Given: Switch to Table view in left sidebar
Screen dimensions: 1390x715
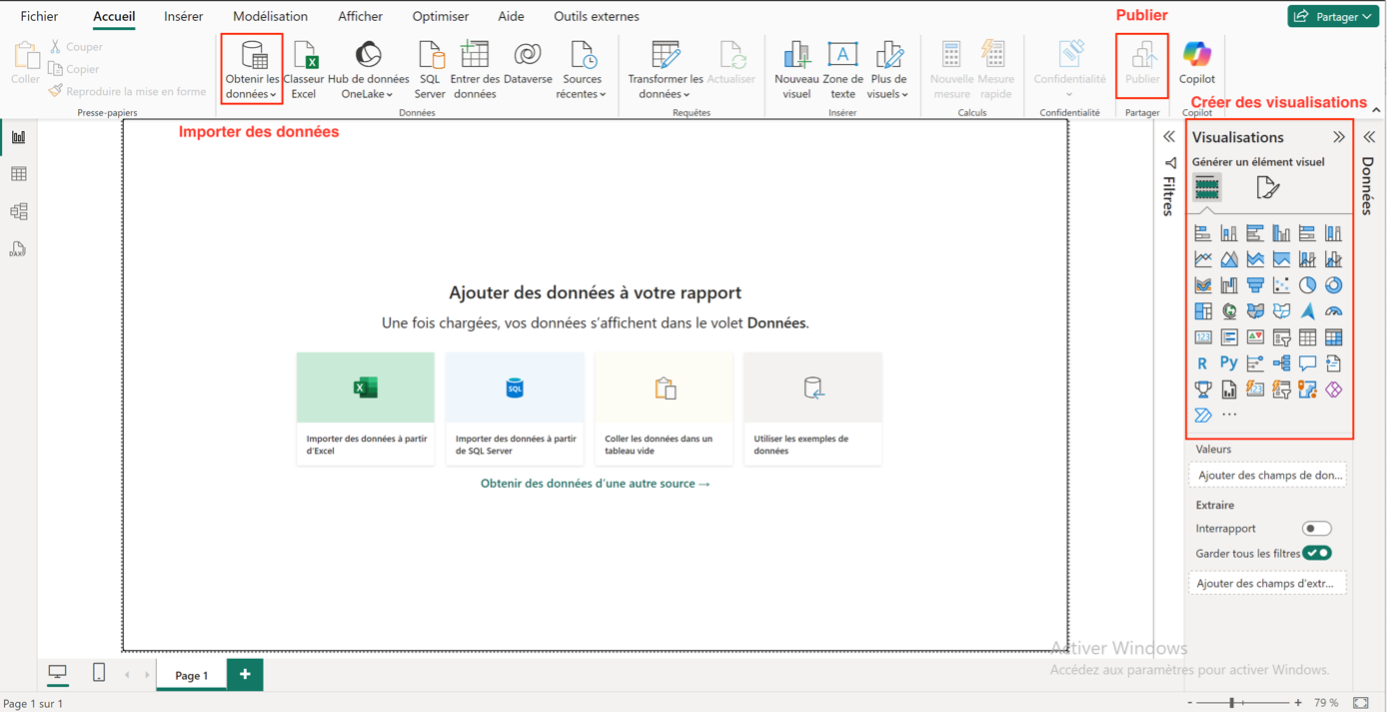Looking at the screenshot, I should click(18, 174).
